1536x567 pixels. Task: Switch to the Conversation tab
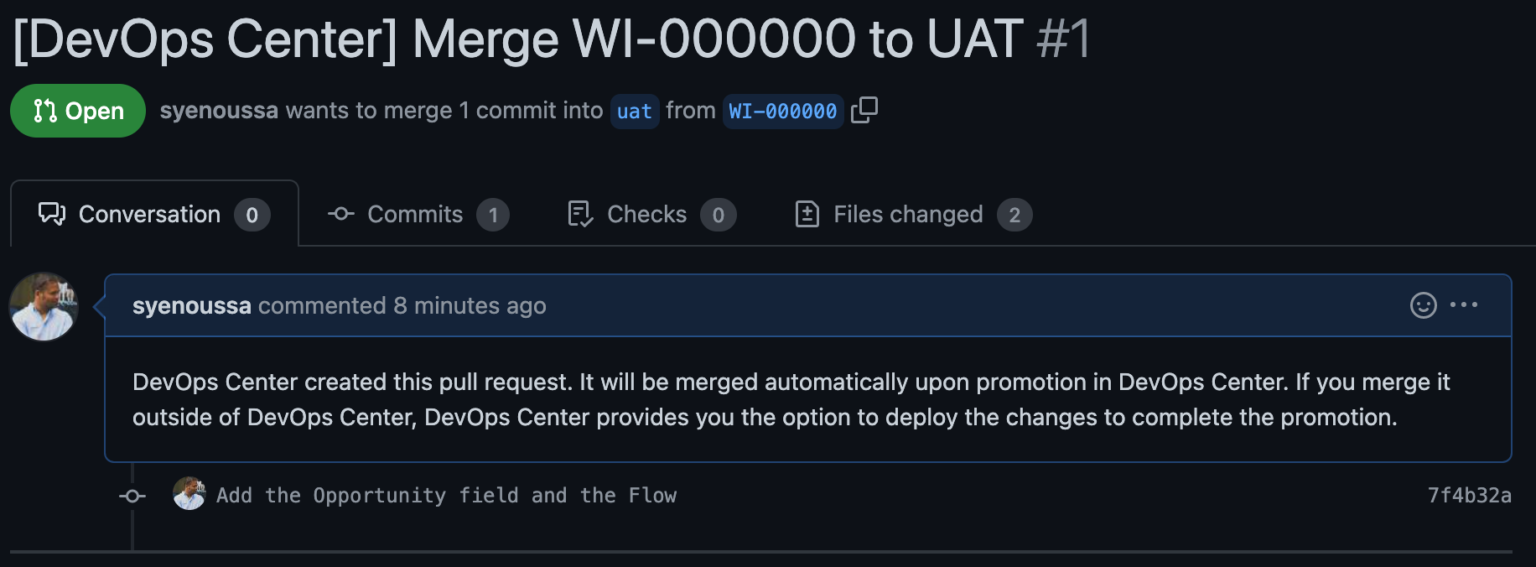click(154, 214)
